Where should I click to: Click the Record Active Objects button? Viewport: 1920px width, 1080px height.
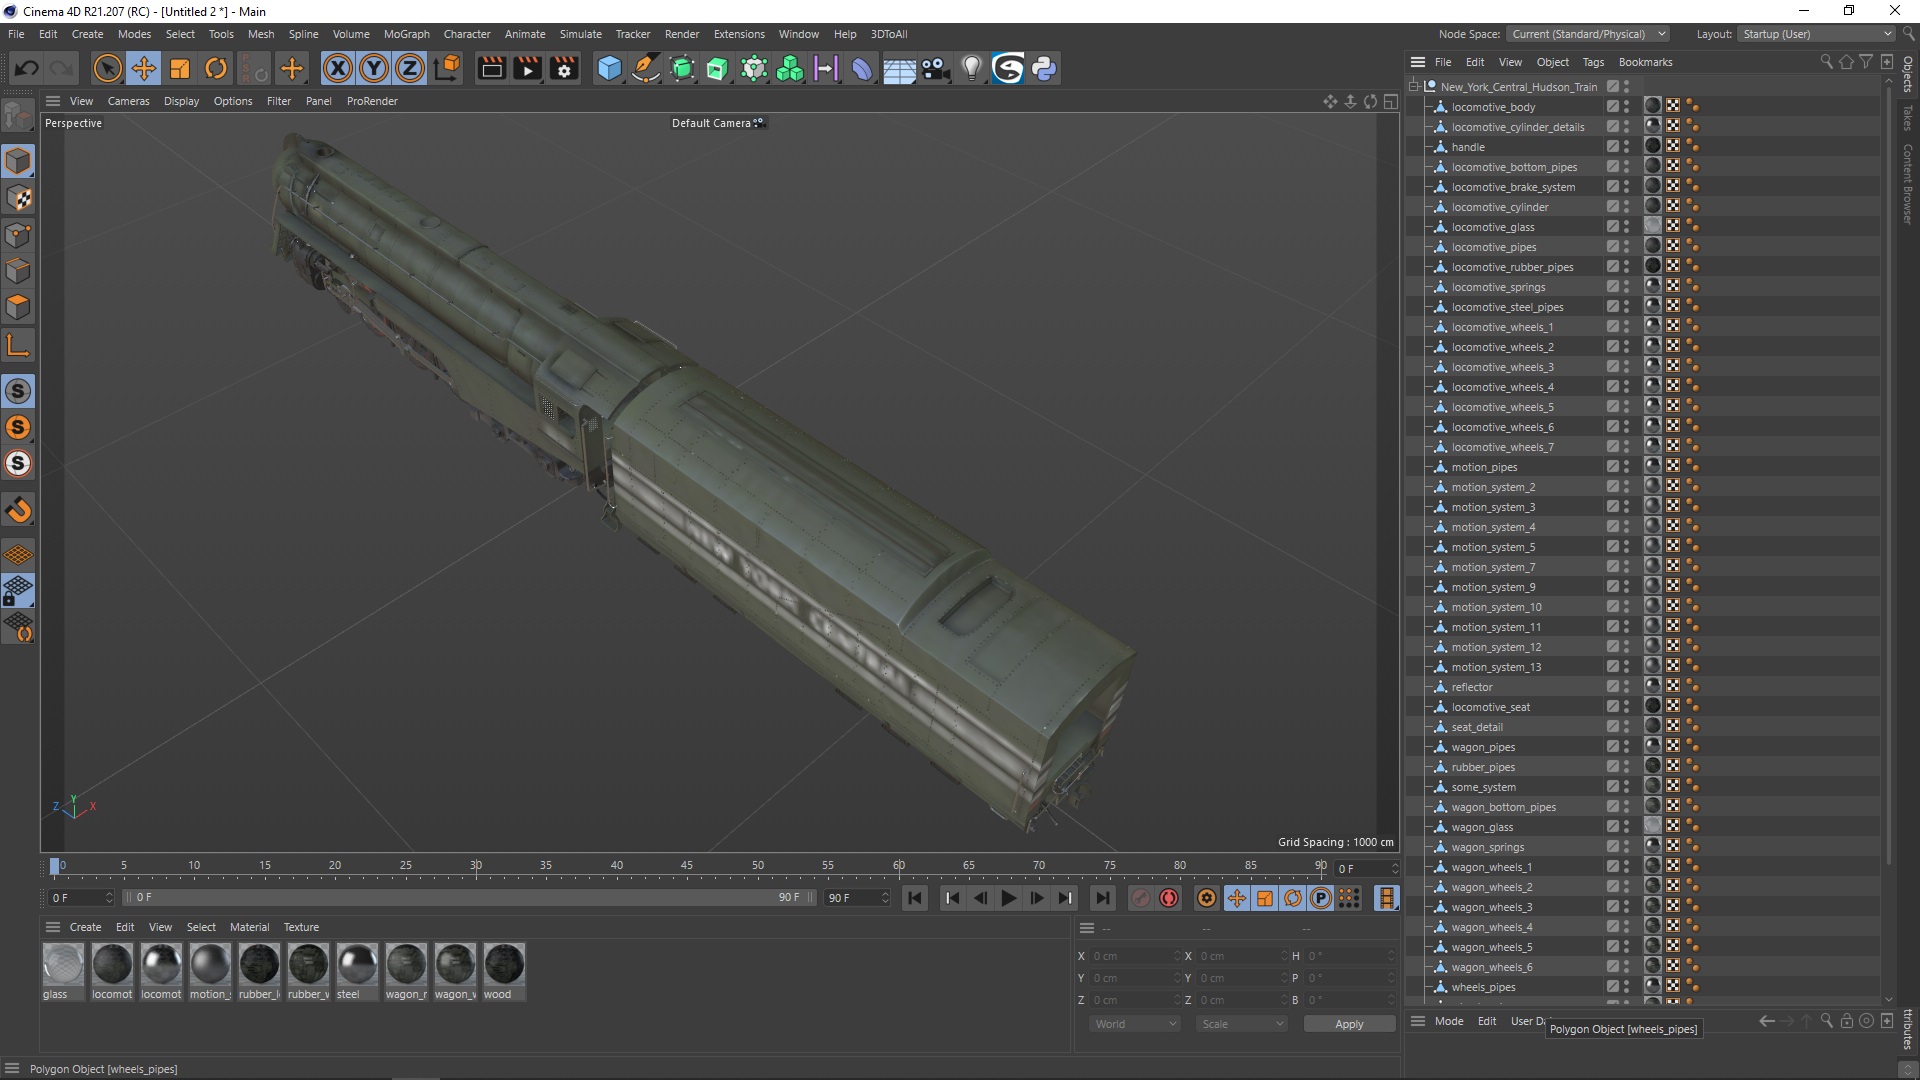coord(1140,898)
